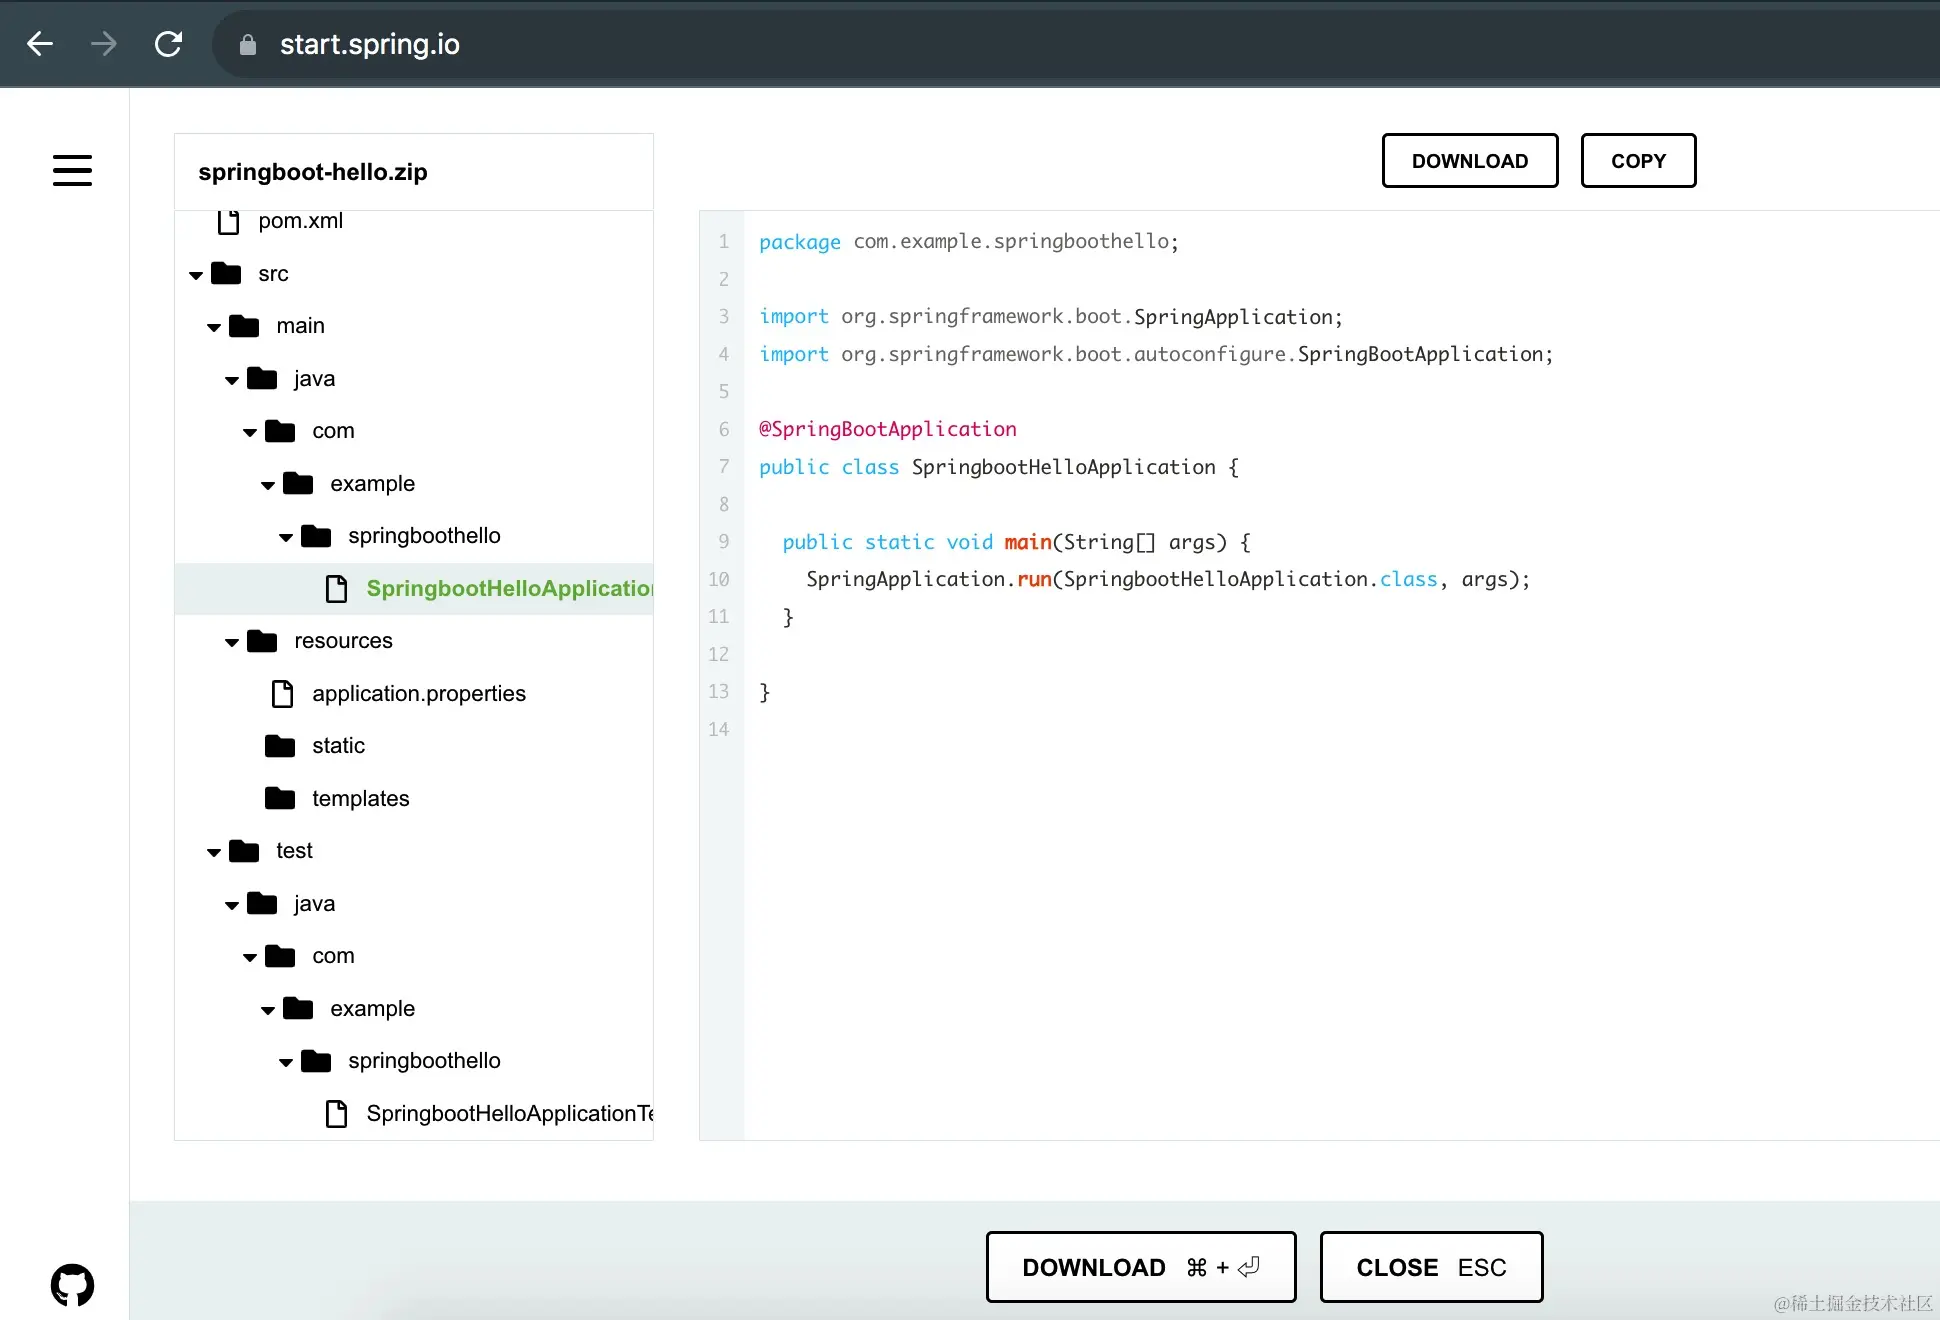Click the resources folder icon
Viewport: 1940px width, 1320px height.
(x=262, y=640)
